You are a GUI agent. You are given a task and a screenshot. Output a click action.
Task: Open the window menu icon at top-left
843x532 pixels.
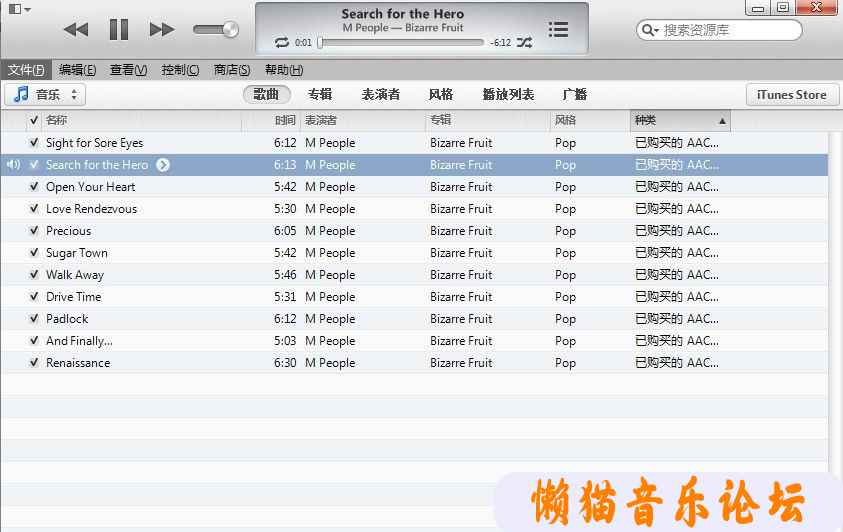pyautogui.click(x=20, y=9)
